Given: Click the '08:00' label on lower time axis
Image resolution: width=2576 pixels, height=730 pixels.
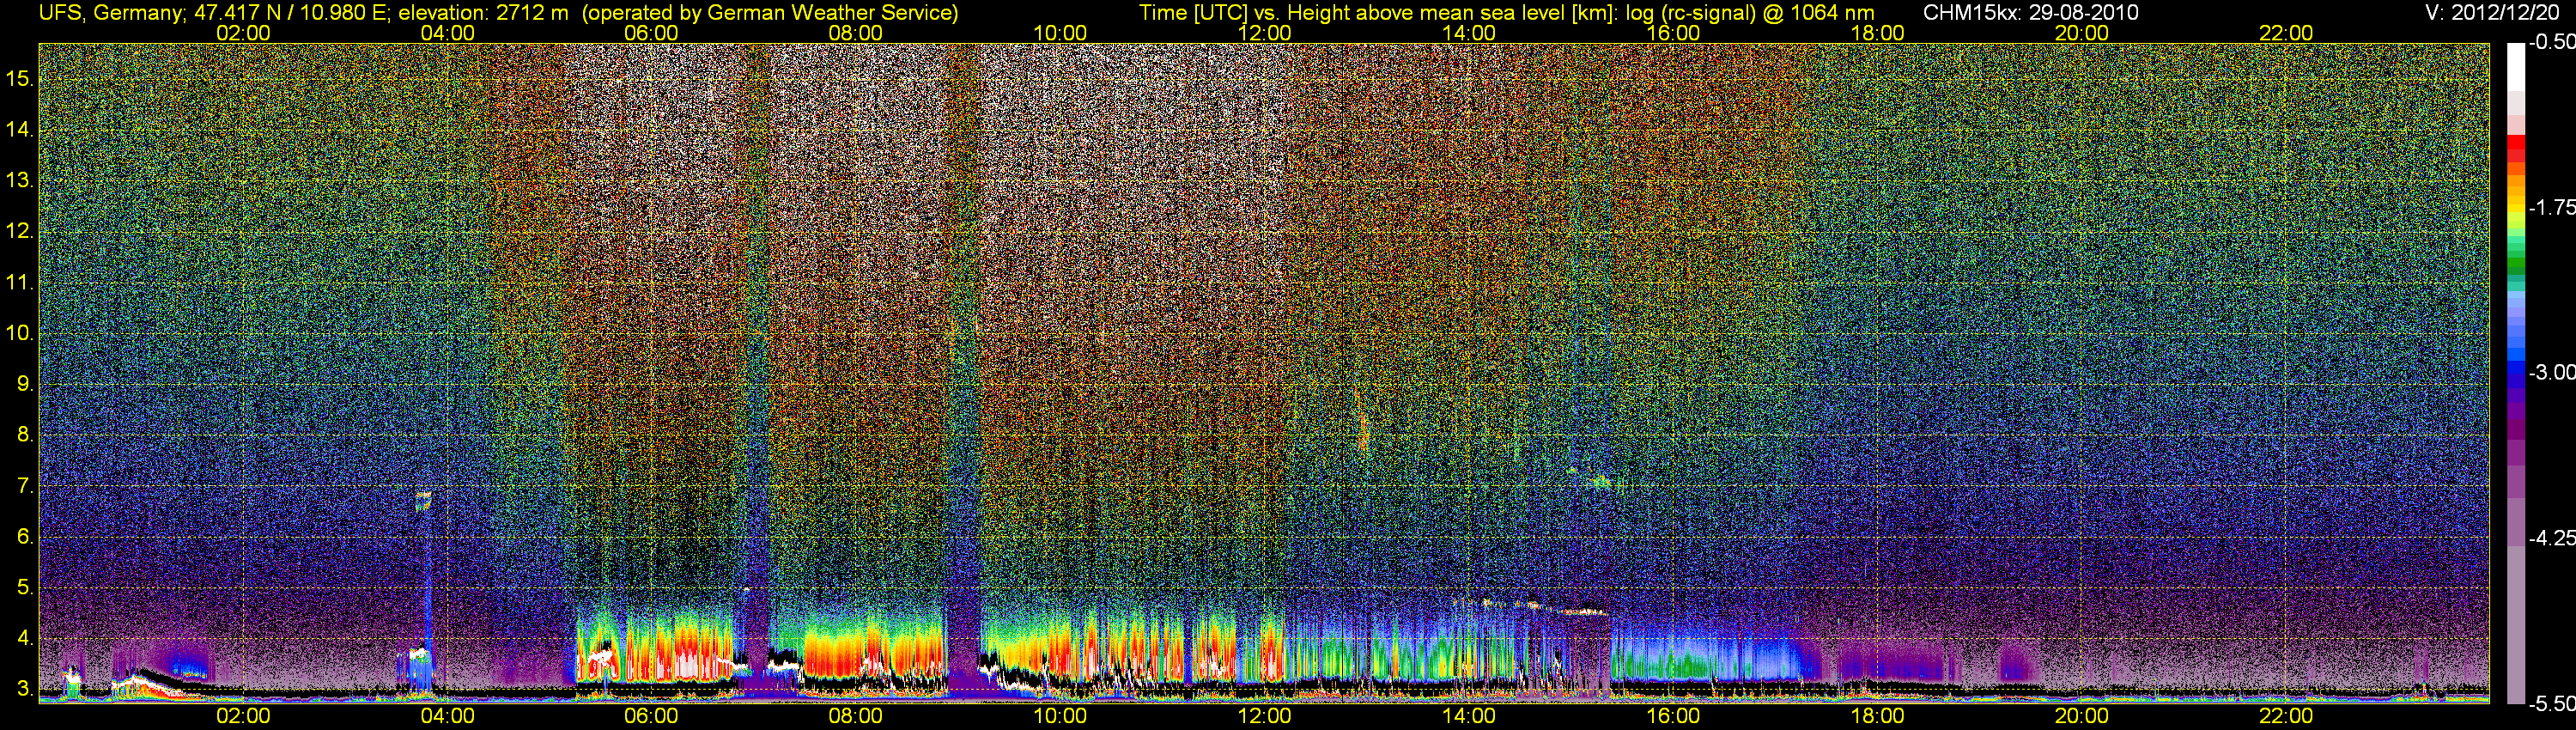Looking at the screenshot, I should [856, 716].
